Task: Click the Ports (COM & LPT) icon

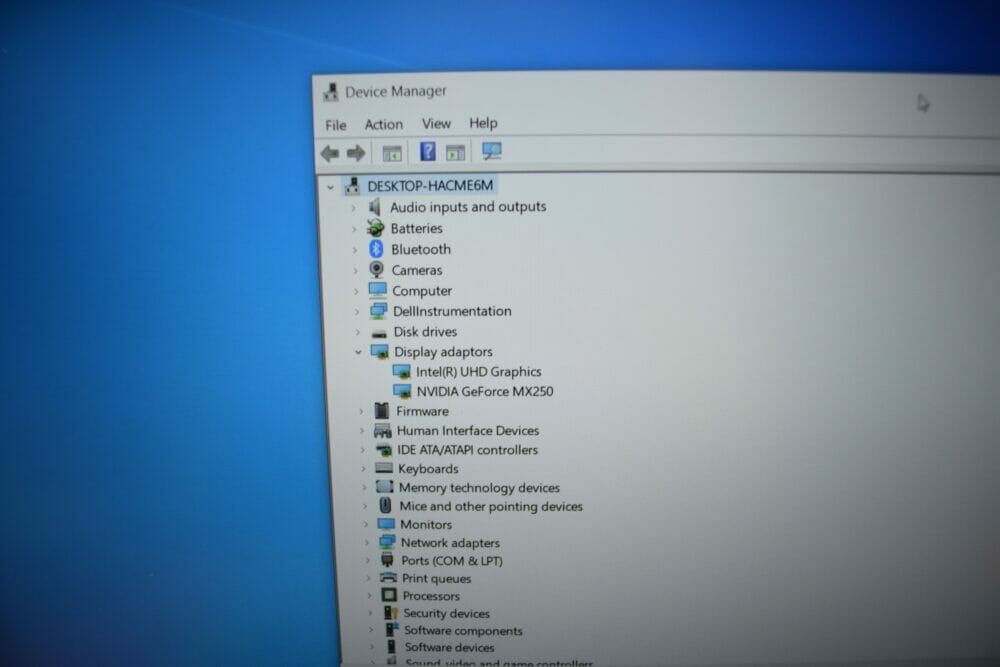Action: click(x=387, y=560)
